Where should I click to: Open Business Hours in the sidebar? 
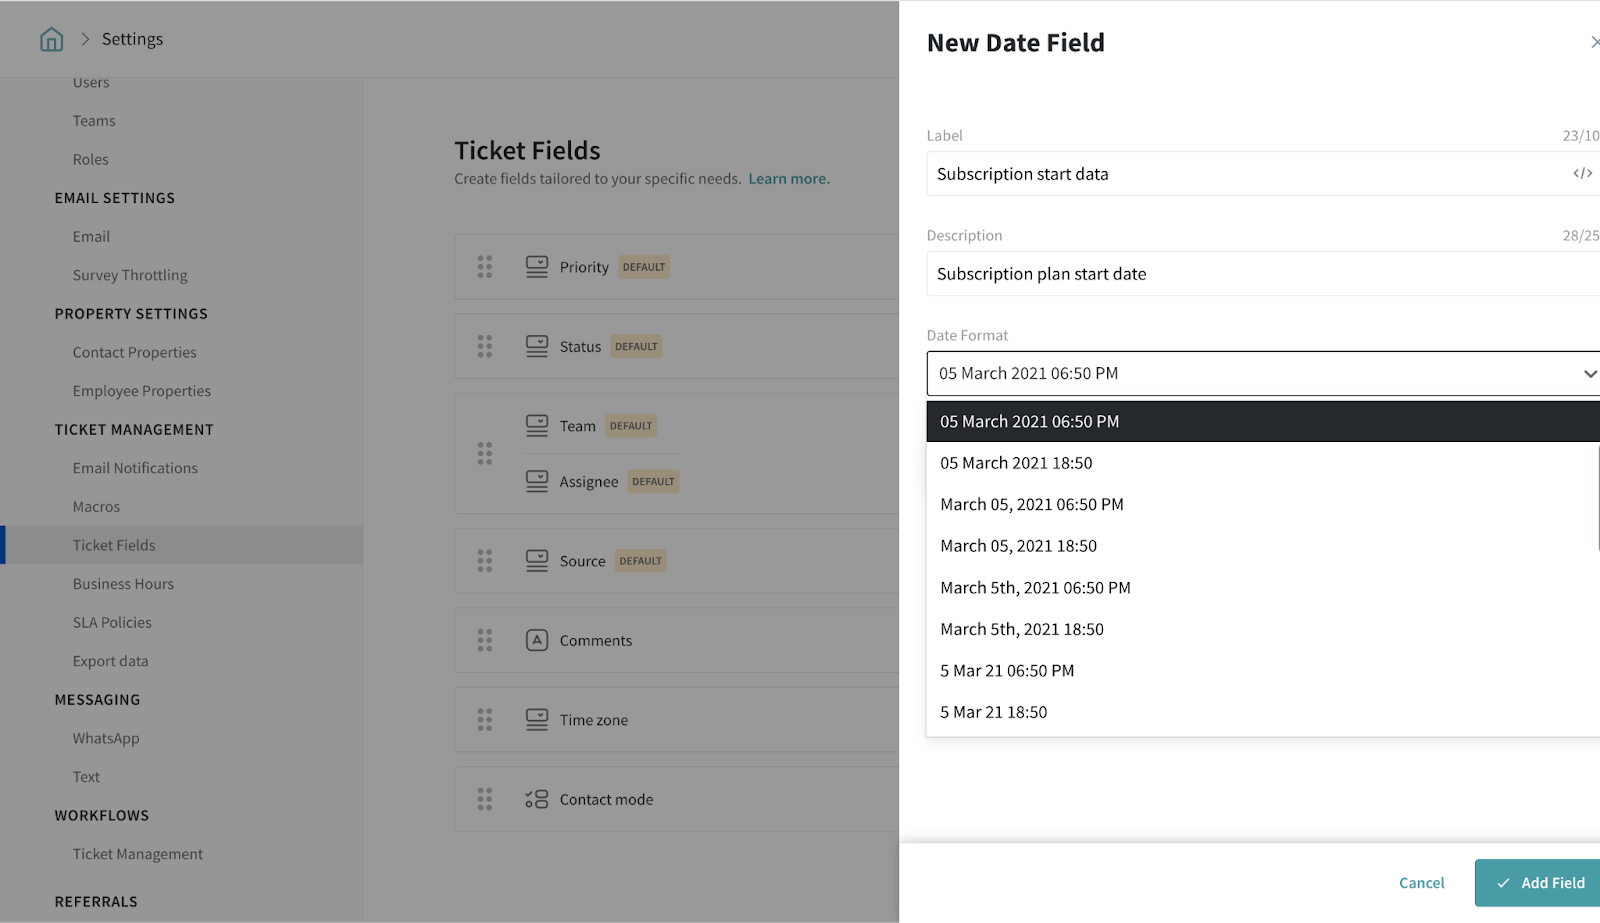click(x=123, y=584)
